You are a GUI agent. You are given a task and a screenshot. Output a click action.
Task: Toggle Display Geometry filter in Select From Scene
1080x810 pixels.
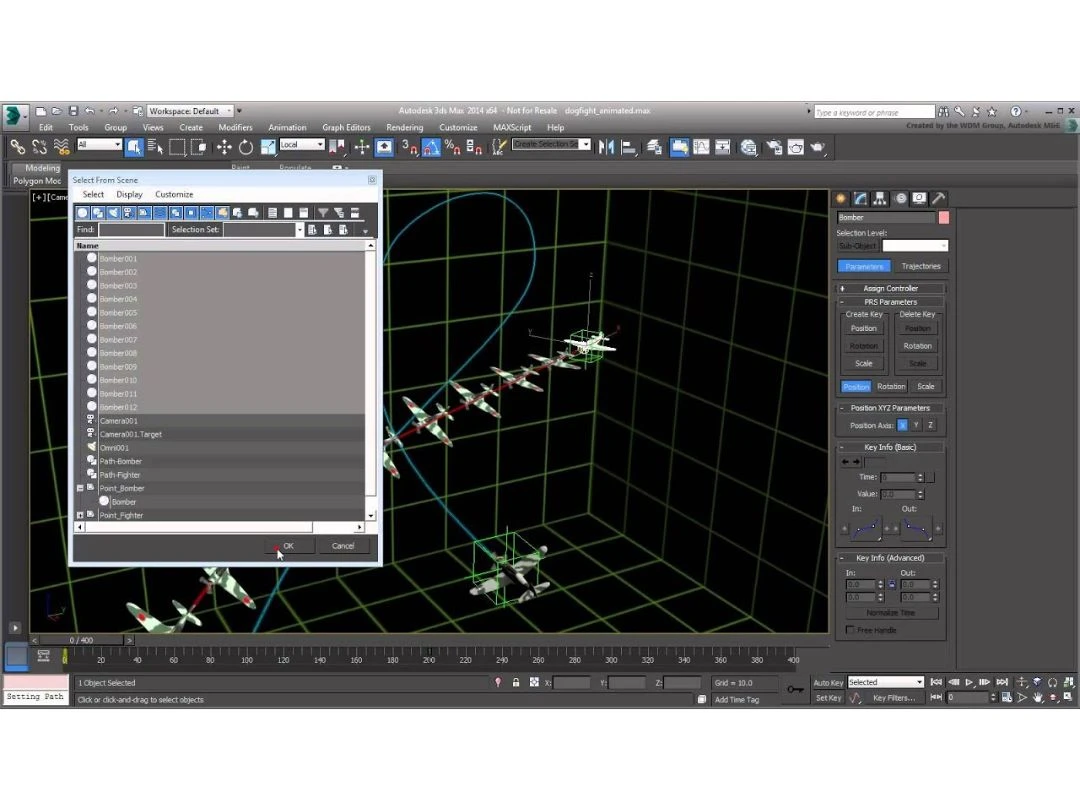83,213
